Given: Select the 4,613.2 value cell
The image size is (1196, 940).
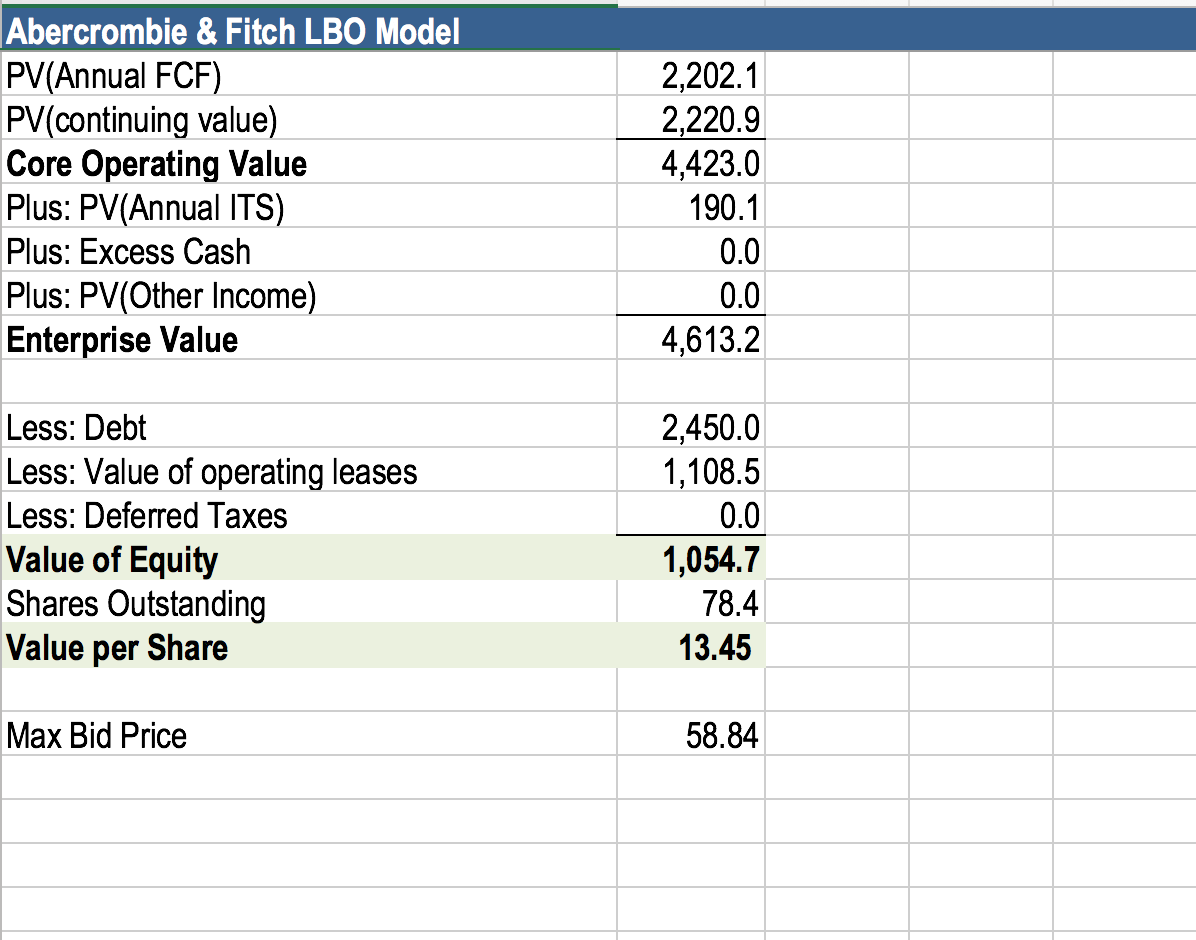Looking at the screenshot, I should click(x=690, y=338).
